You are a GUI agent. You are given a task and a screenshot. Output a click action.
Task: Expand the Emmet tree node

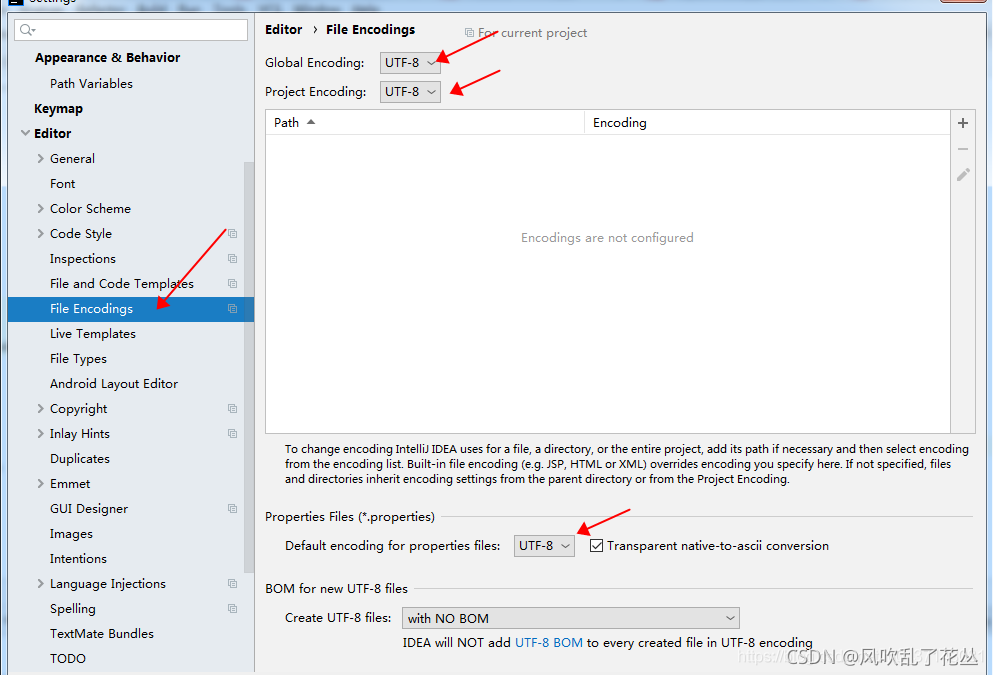(41, 484)
